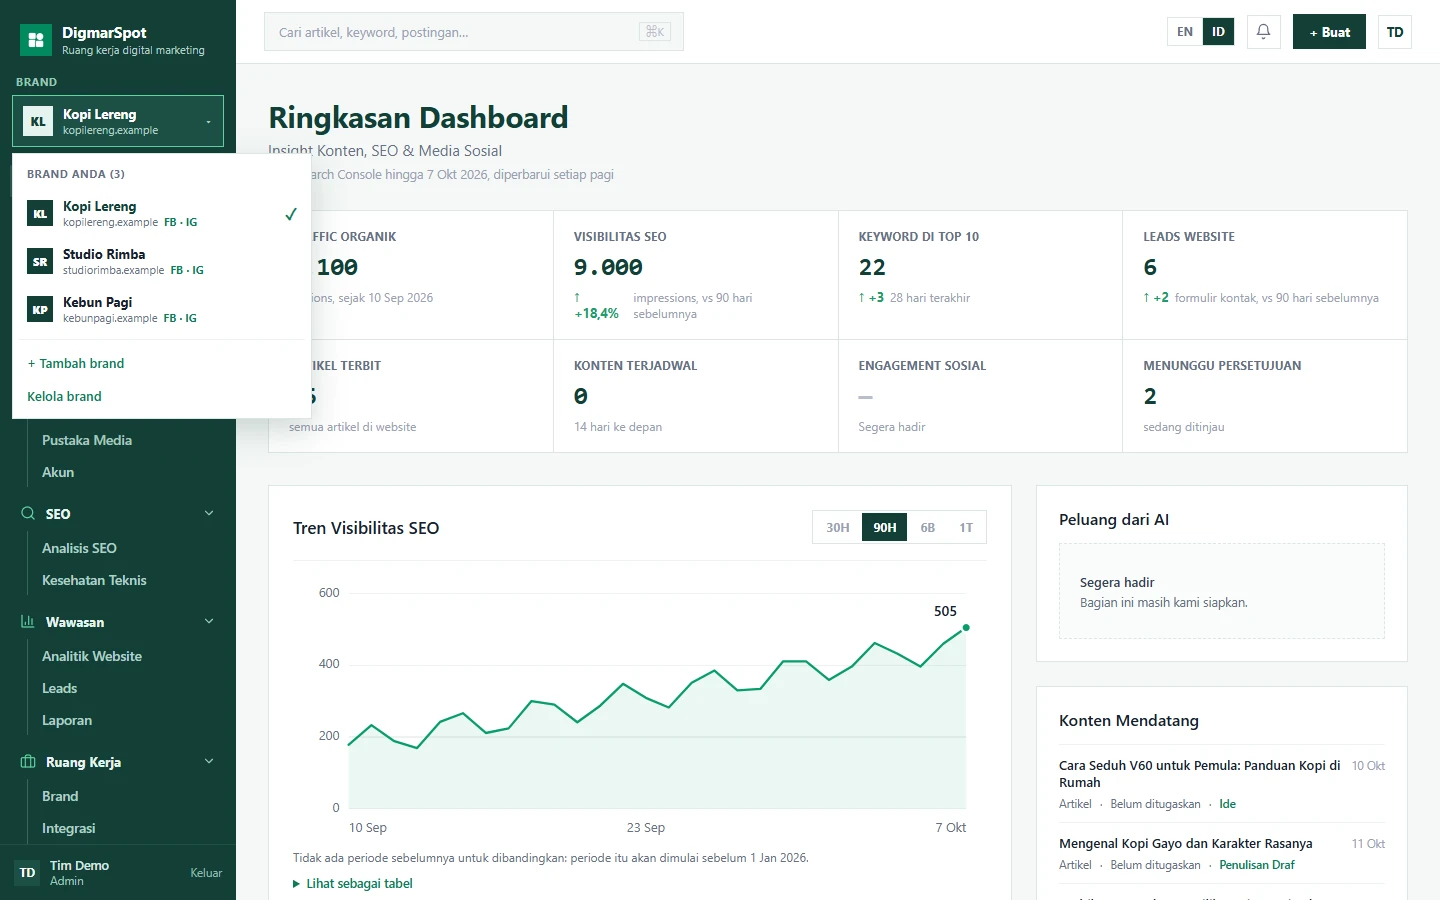Click the SR avatar for Studio Rimba
Screen dimensions: 1440x900
(x=40, y=261)
